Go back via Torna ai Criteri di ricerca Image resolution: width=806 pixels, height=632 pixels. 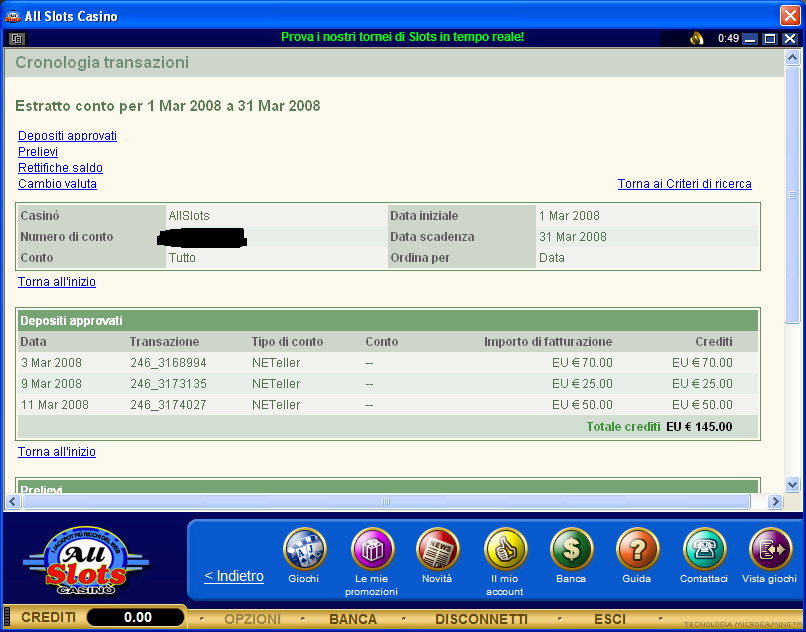coord(685,184)
